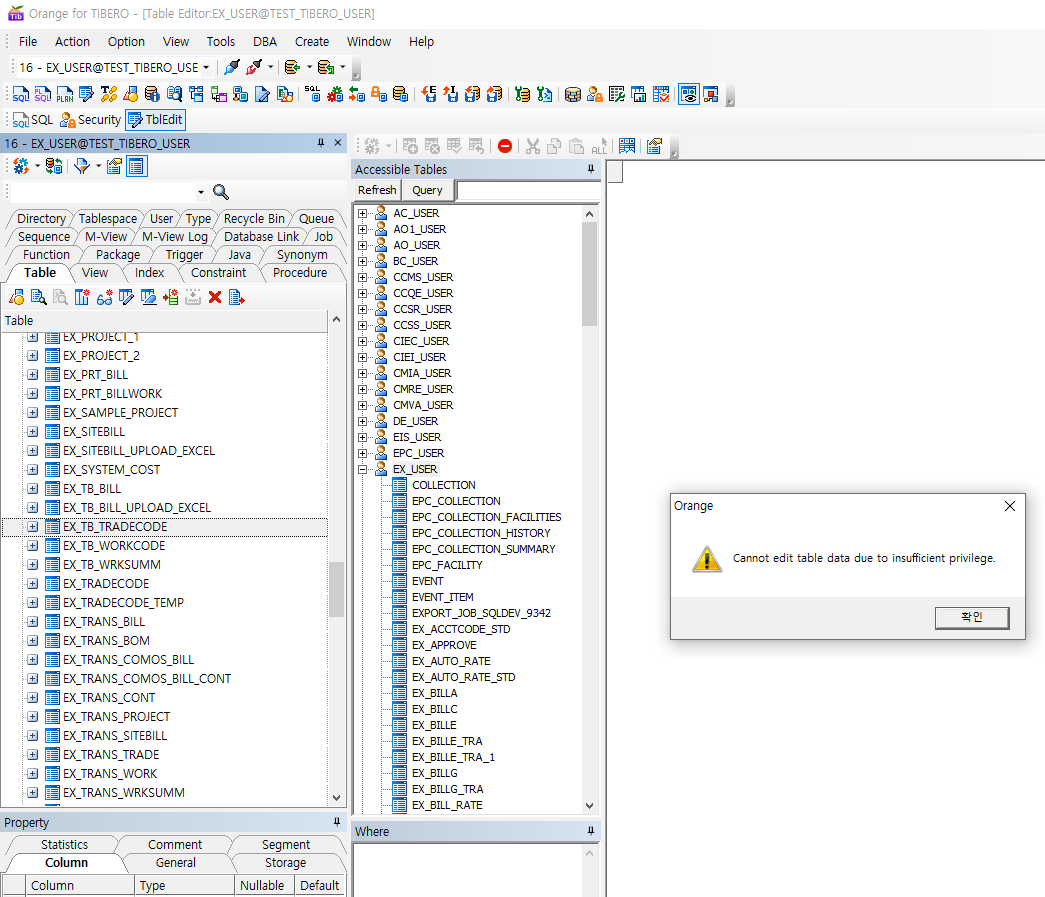Click the warning icon in the Orange dialog
This screenshot has height=897, width=1045.
[x=707, y=559]
